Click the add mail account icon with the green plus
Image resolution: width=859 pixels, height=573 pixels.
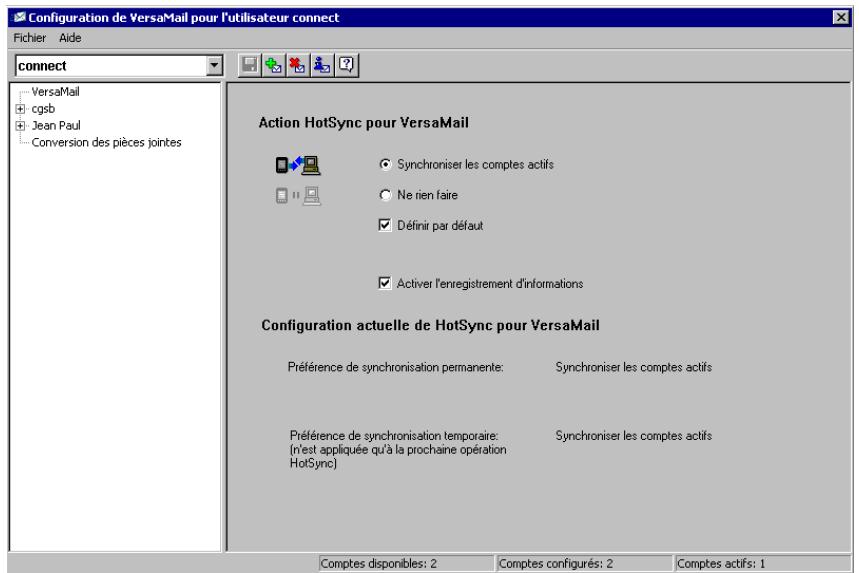coord(273,66)
